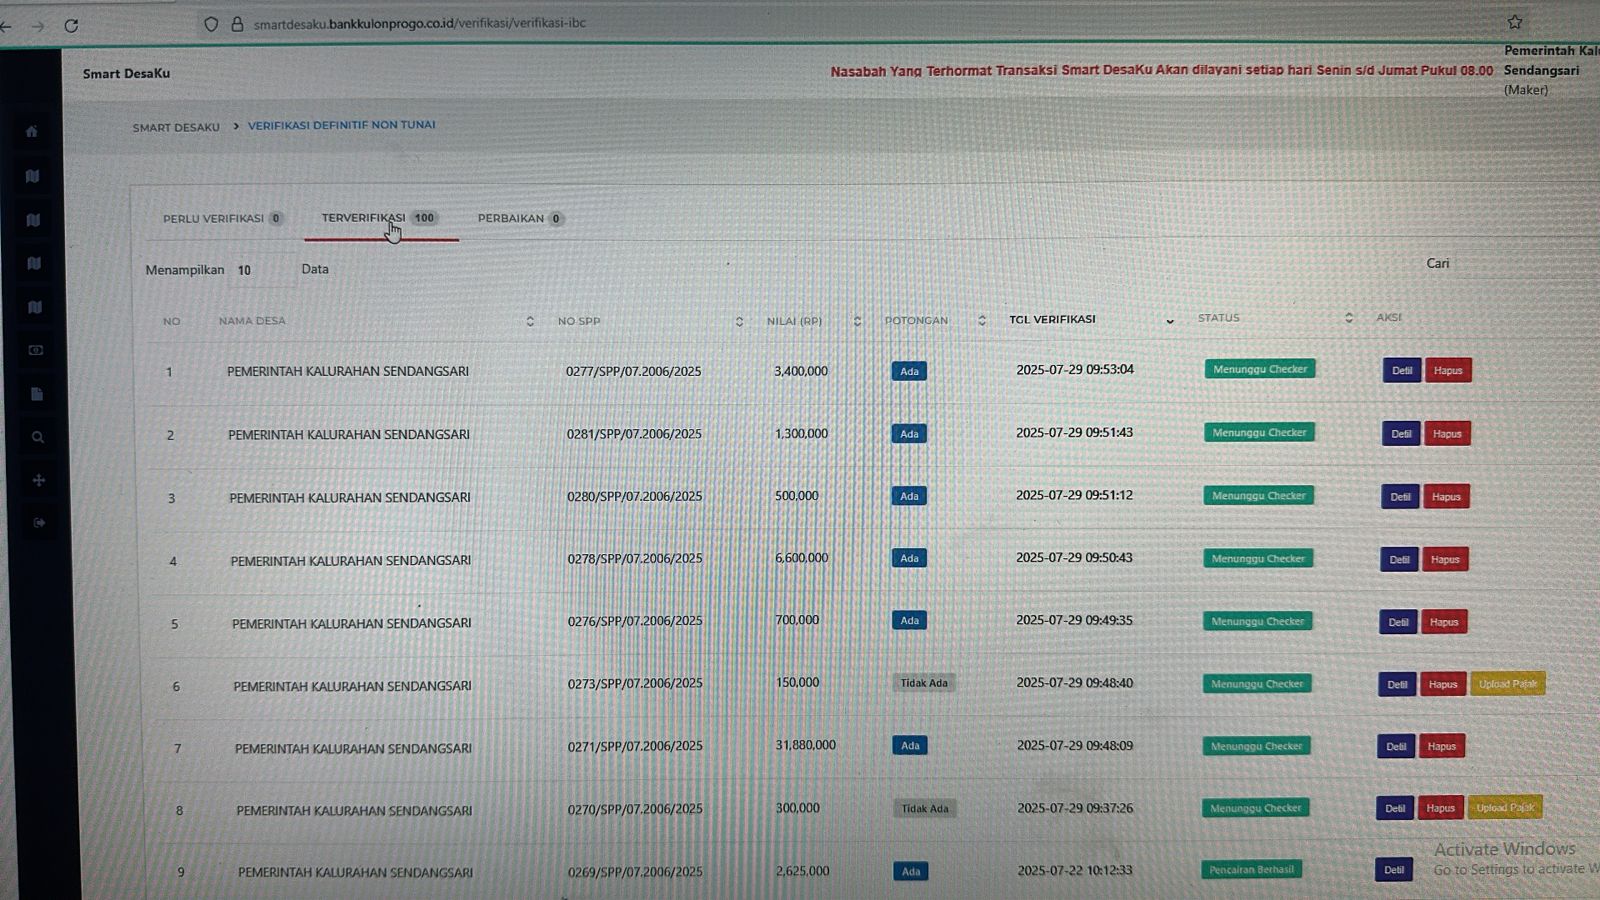Bookmark this page with the star icon

1515,22
